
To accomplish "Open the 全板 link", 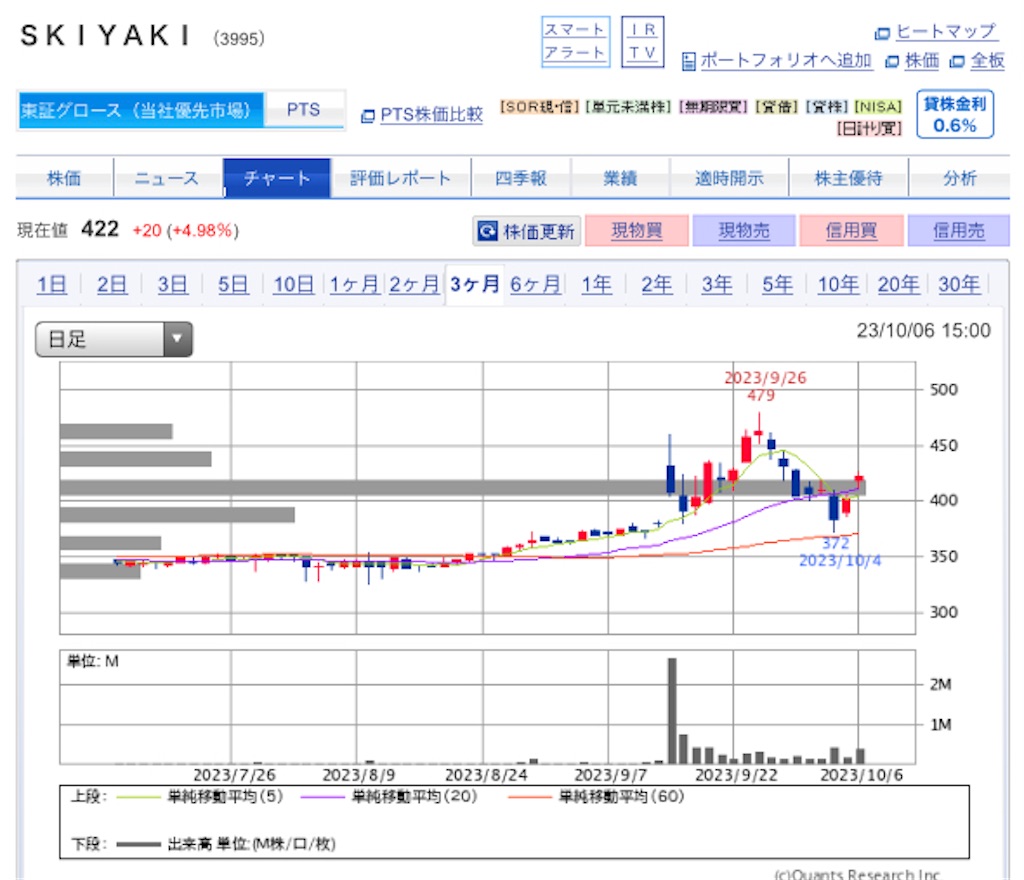I will [x=987, y=61].
